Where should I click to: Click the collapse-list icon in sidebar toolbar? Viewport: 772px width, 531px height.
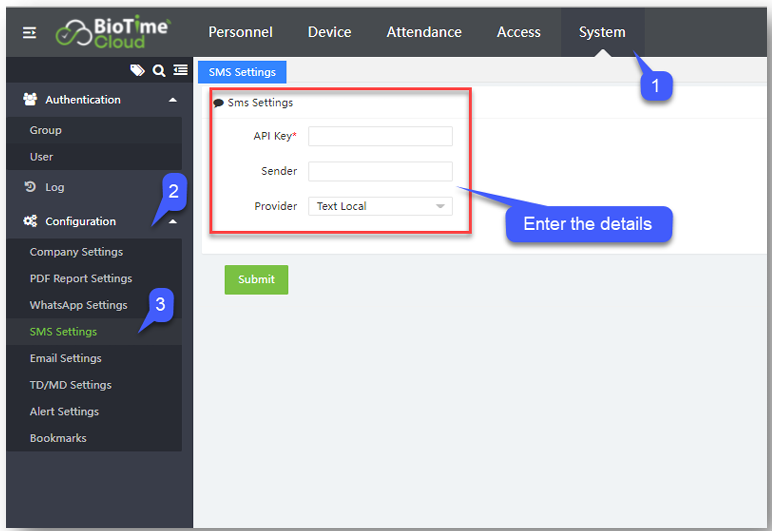[x=180, y=70]
